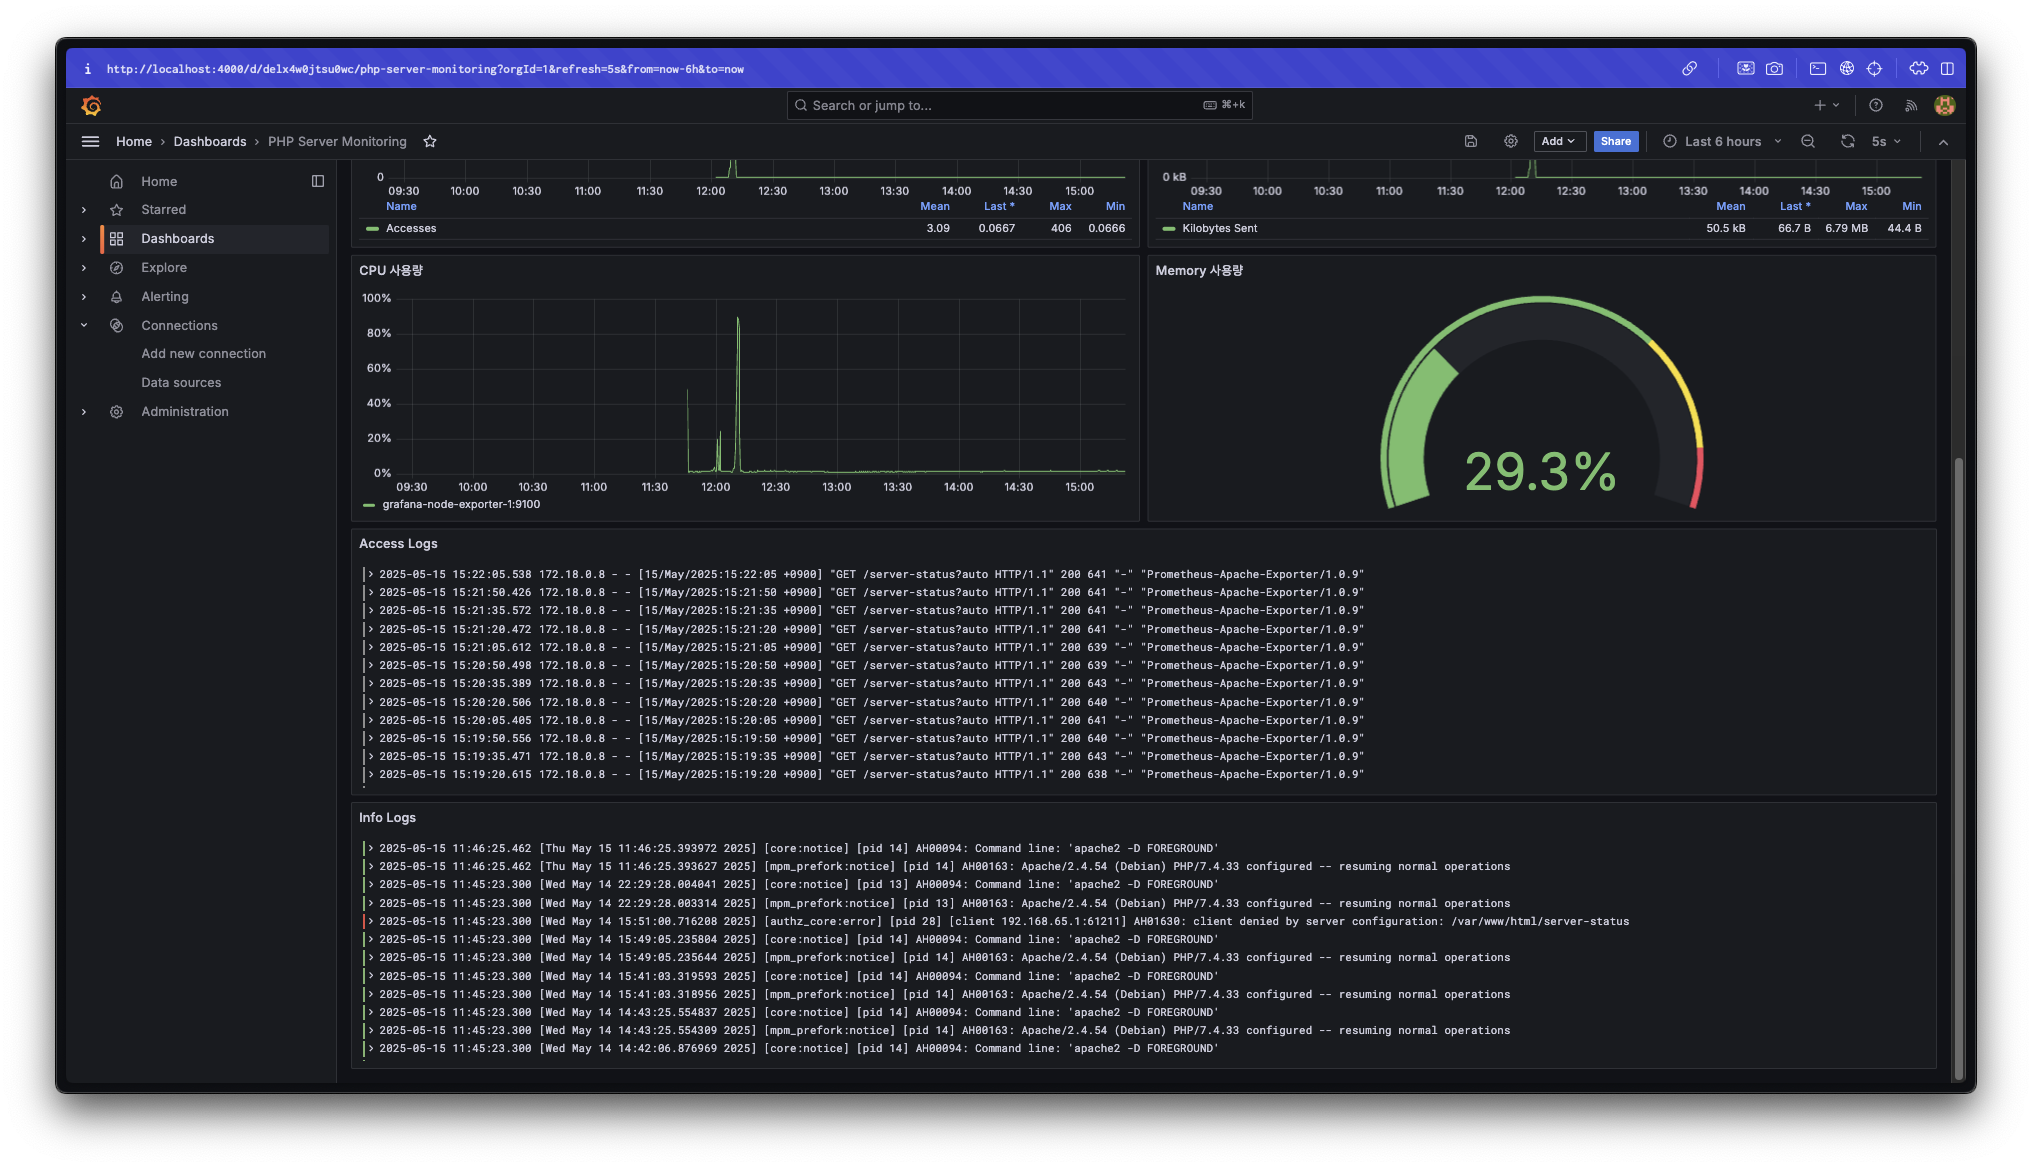This screenshot has width=2032, height=1167.
Task: Click the blue Share button
Action: point(1615,142)
